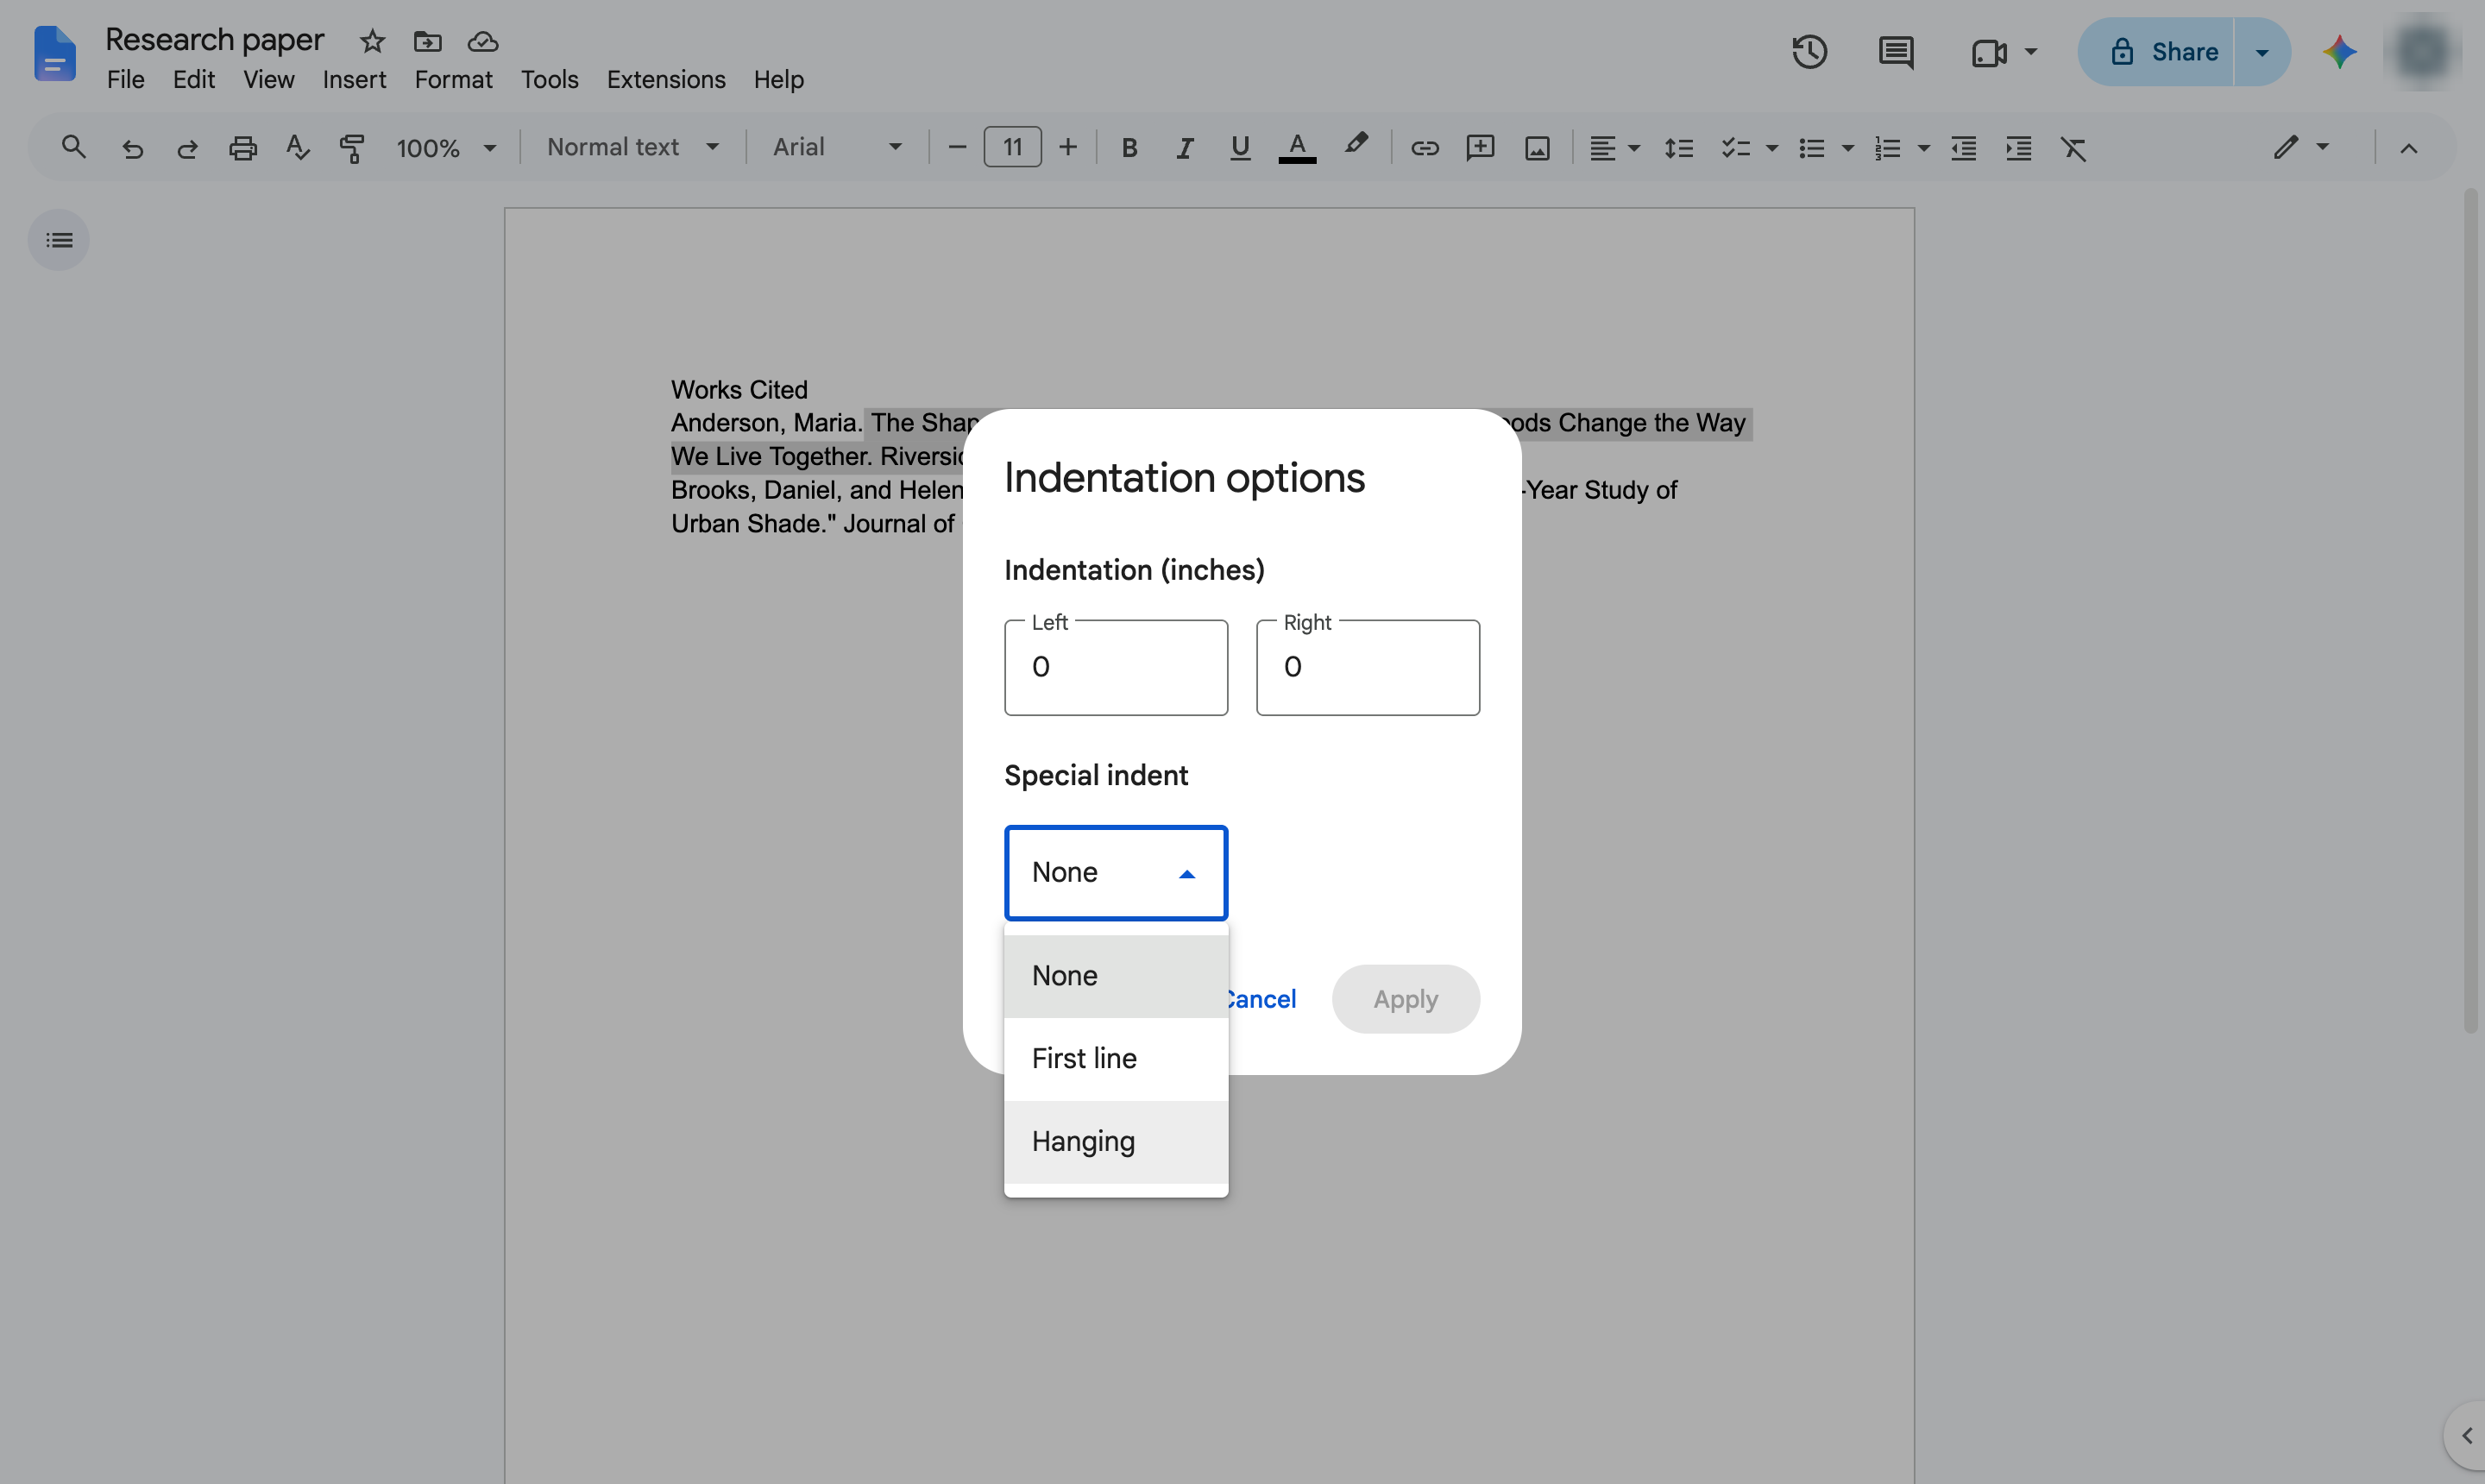Click Cancel in the Indentation dialog
Viewport: 2485px width, 1484px height.
1262,999
